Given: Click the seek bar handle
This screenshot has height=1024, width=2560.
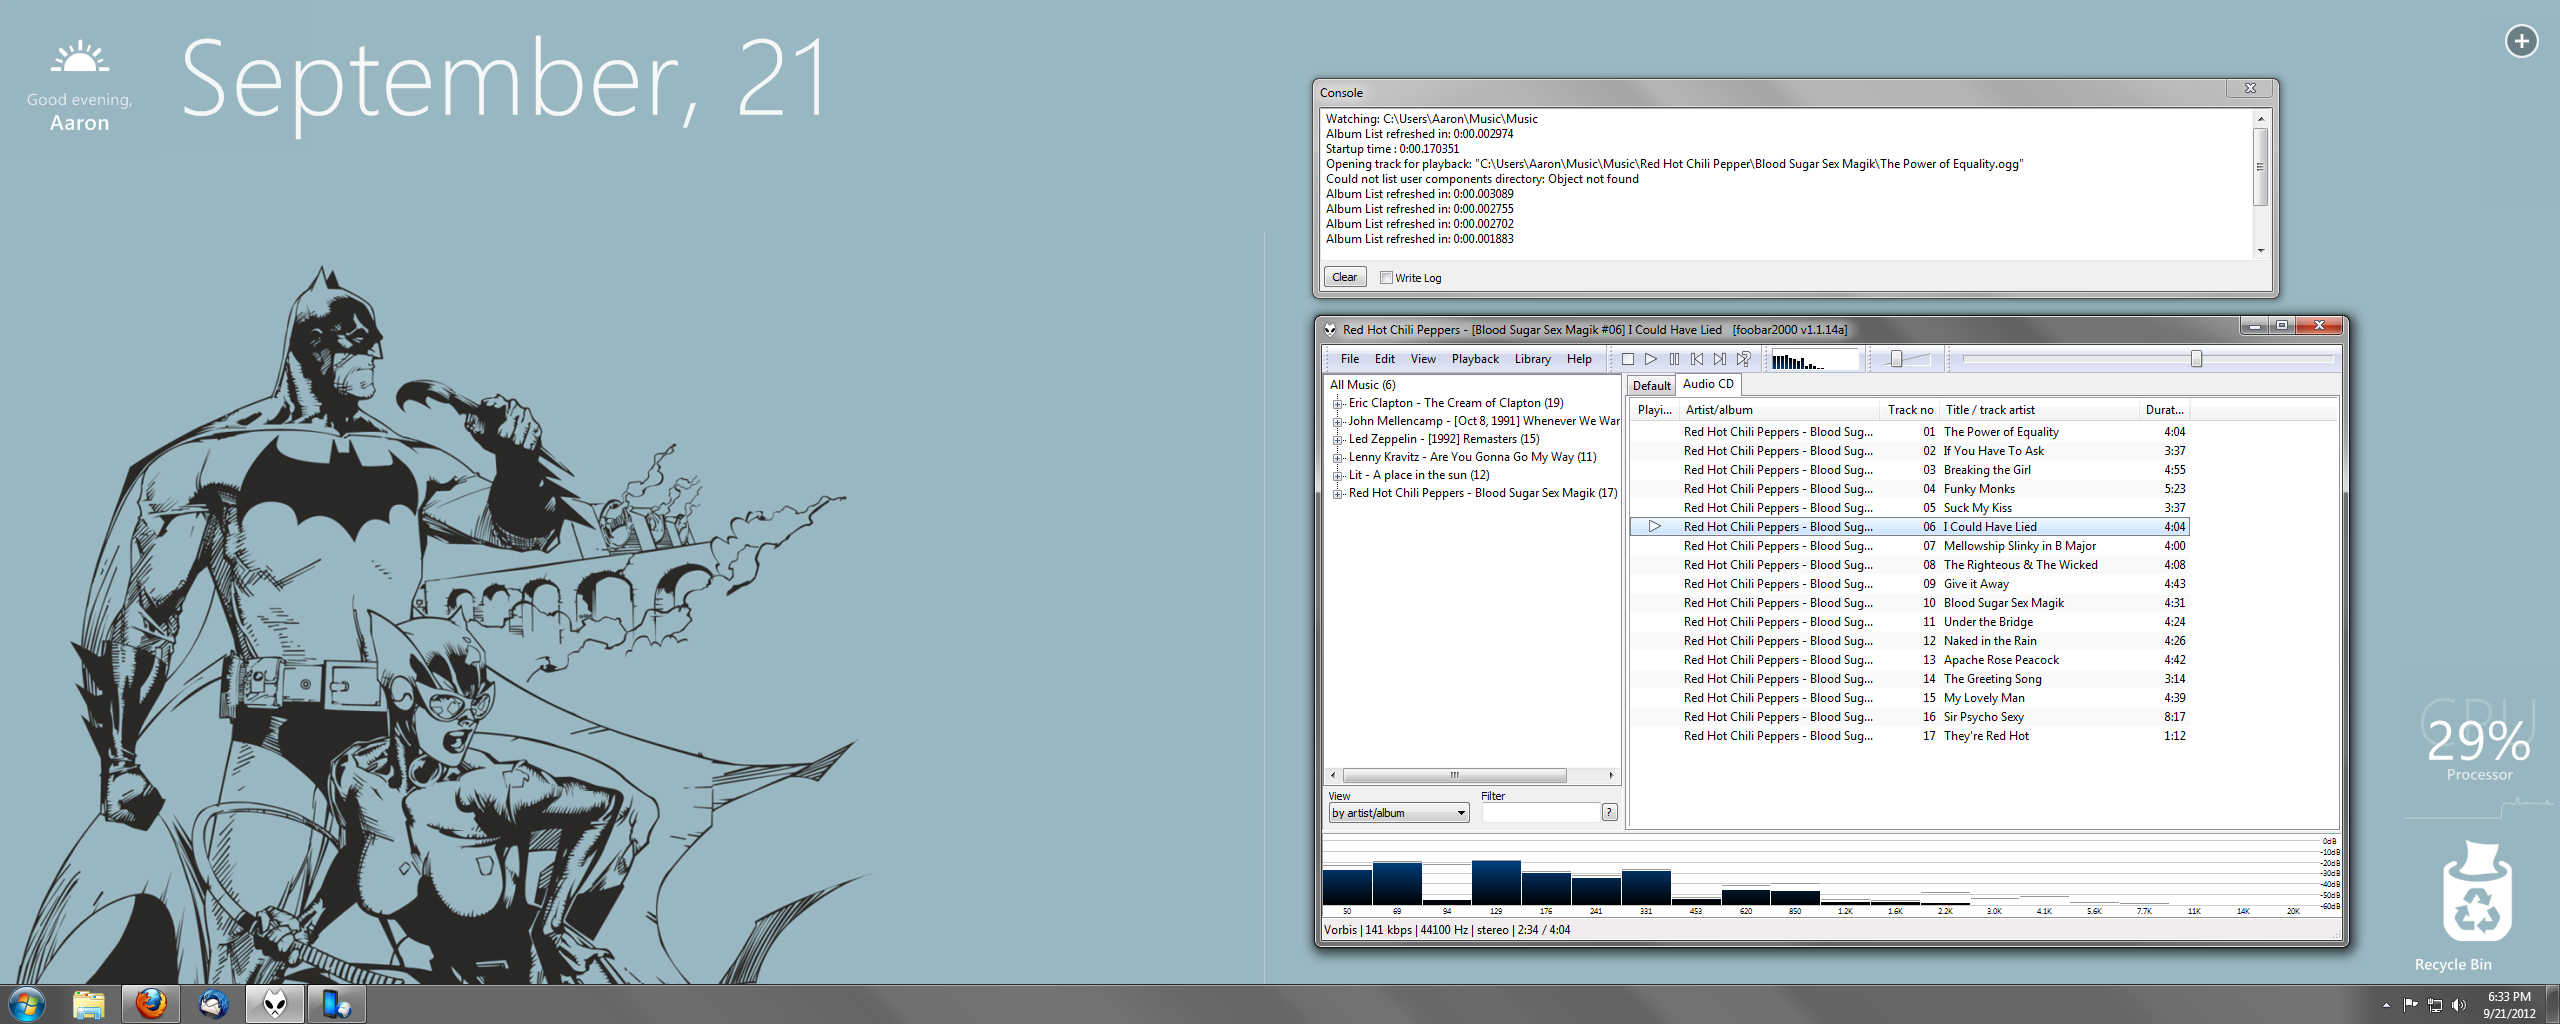Looking at the screenshot, I should coord(2196,359).
